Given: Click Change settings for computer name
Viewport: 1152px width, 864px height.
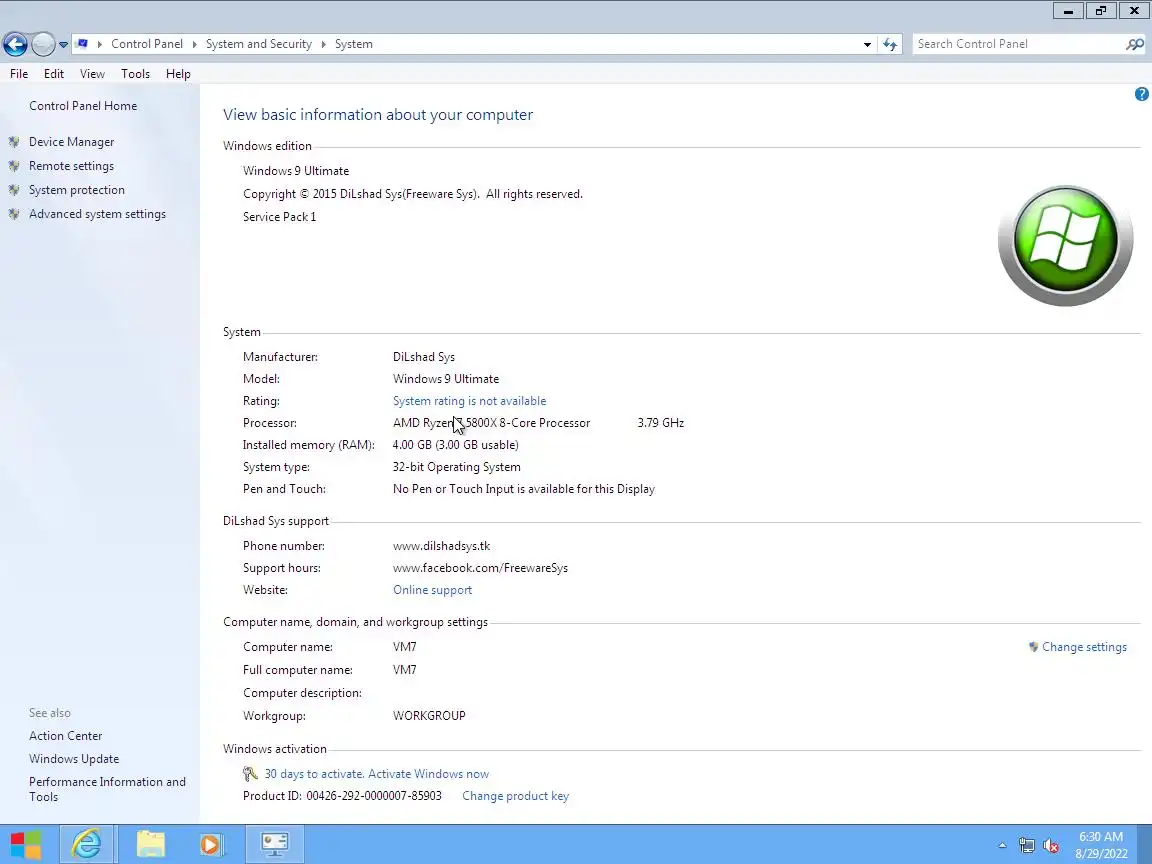Looking at the screenshot, I should [1084, 647].
